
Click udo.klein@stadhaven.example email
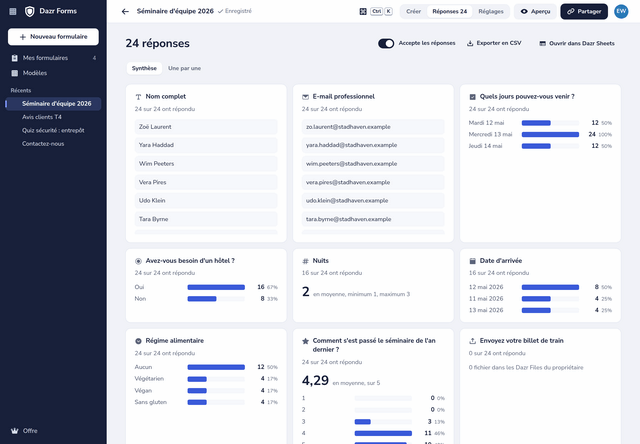coord(373,201)
